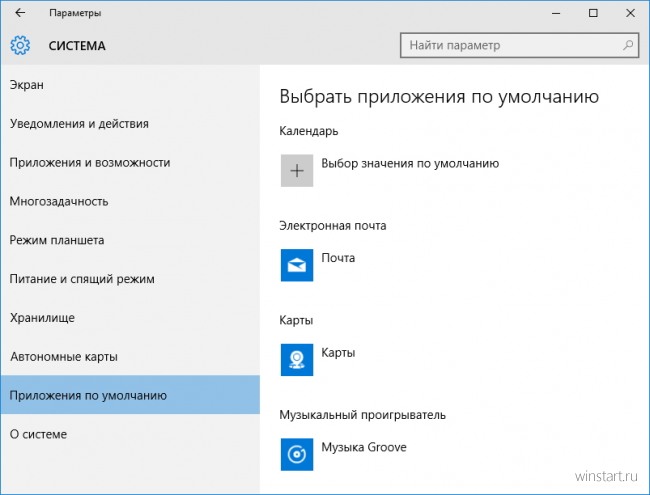
Task: Select Питание и спящий режим
Action: click(x=82, y=279)
